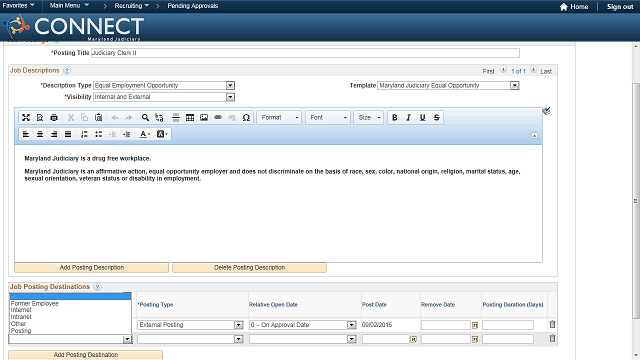The width and height of the screenshot is (640, 360).
Task: Click the Cut scissors icon
Action: pos(71,118)
